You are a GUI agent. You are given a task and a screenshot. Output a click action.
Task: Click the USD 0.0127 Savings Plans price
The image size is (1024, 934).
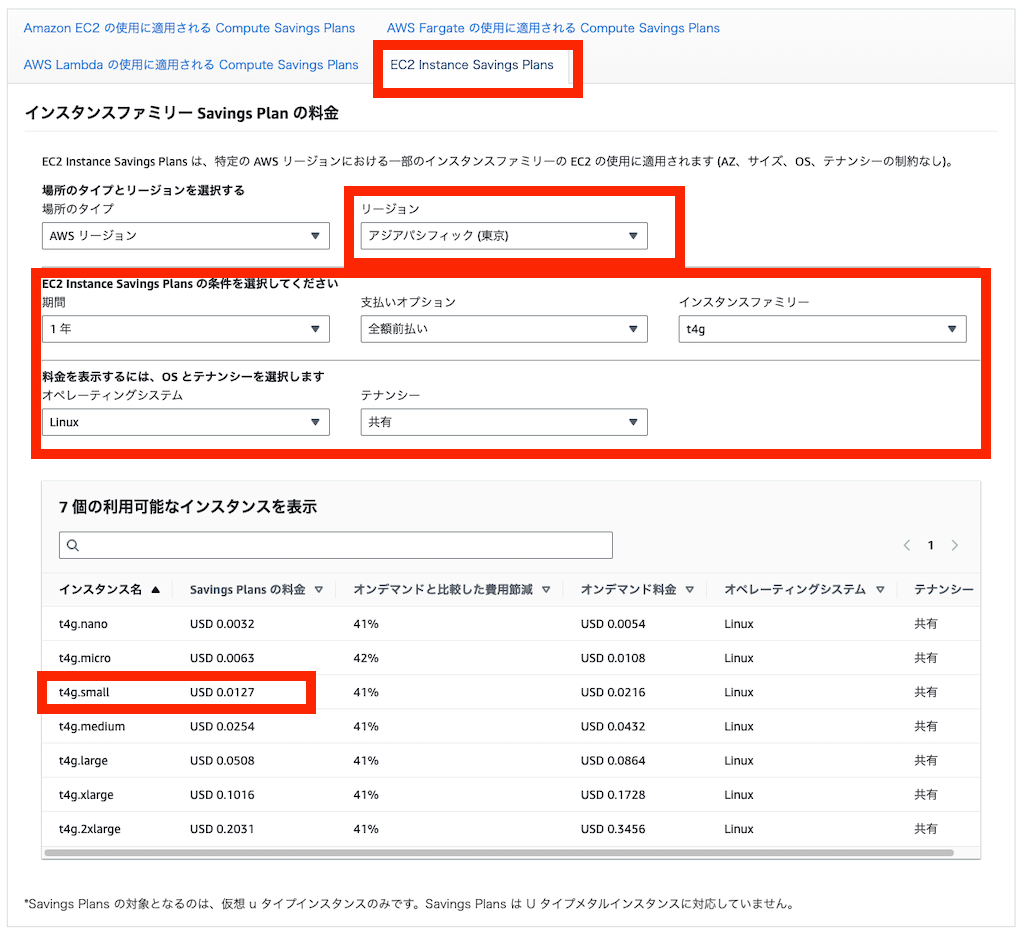(x=222, y=692)
